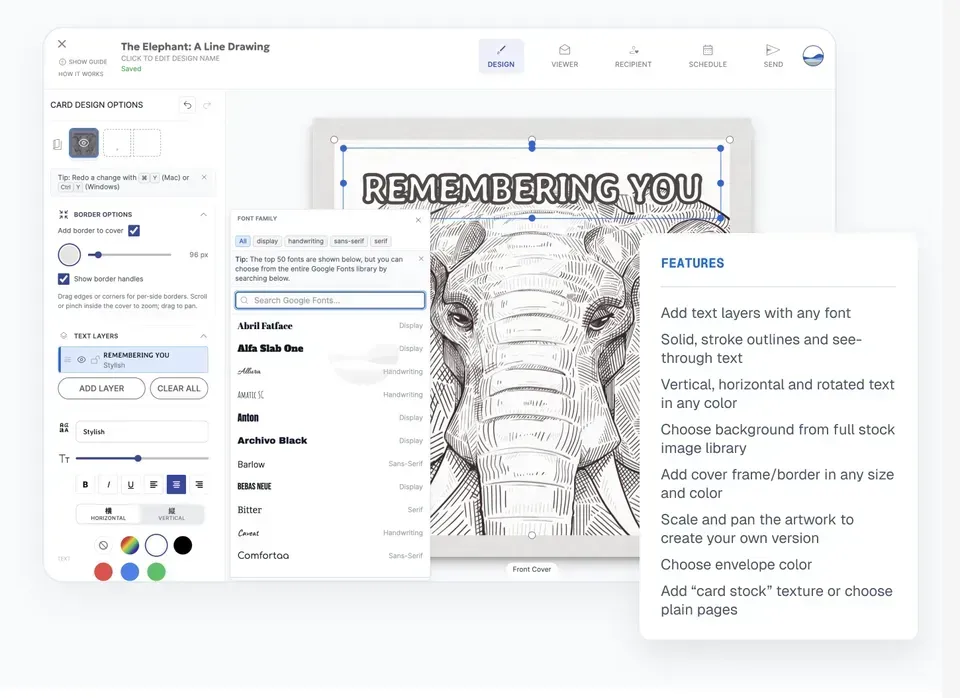Image resolution: width=960 pixels, height=698 pixels.
Task: Collapse the Text Layers section
Action: pos(203,336)
